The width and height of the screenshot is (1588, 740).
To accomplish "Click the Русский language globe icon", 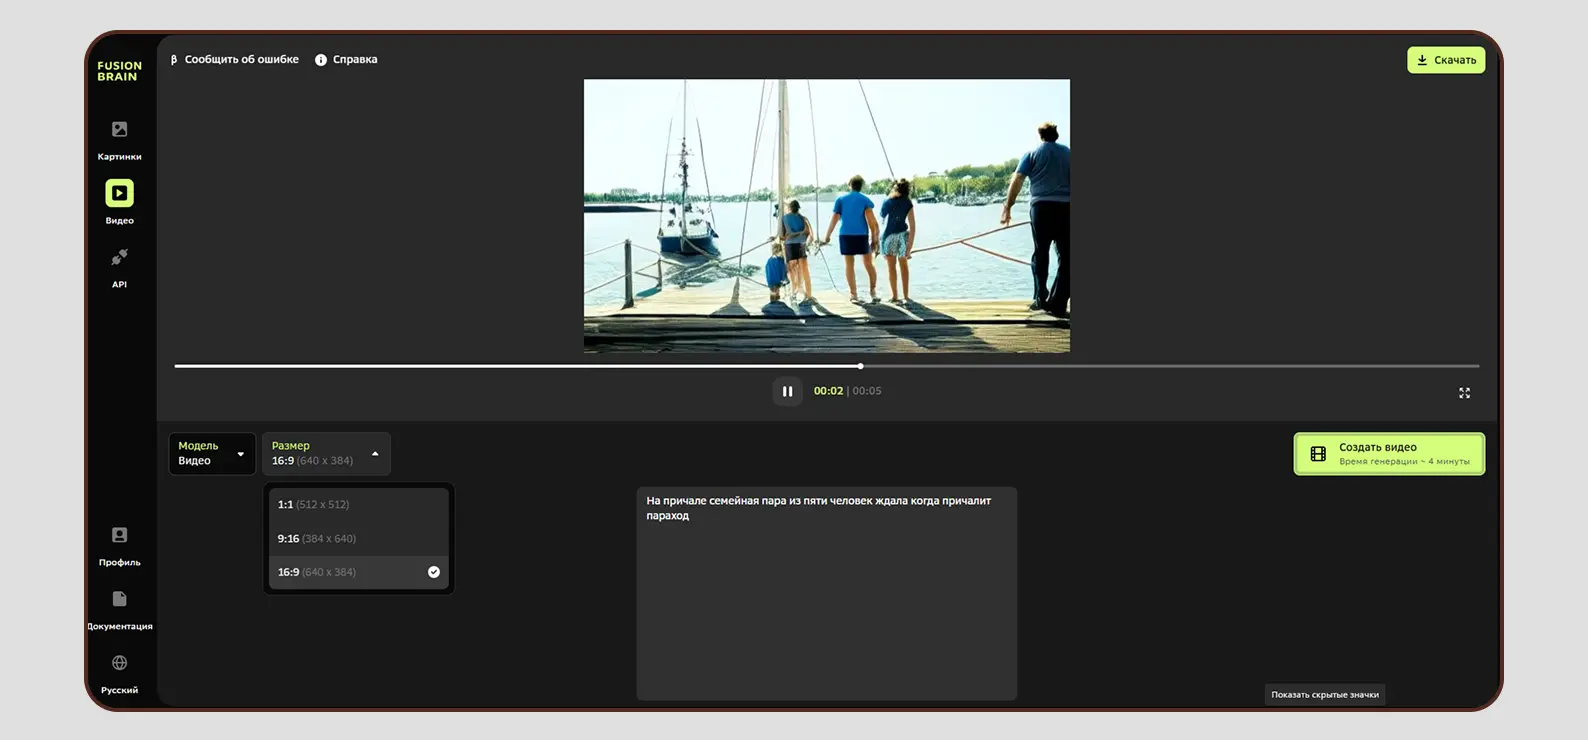I will point(119,663).
